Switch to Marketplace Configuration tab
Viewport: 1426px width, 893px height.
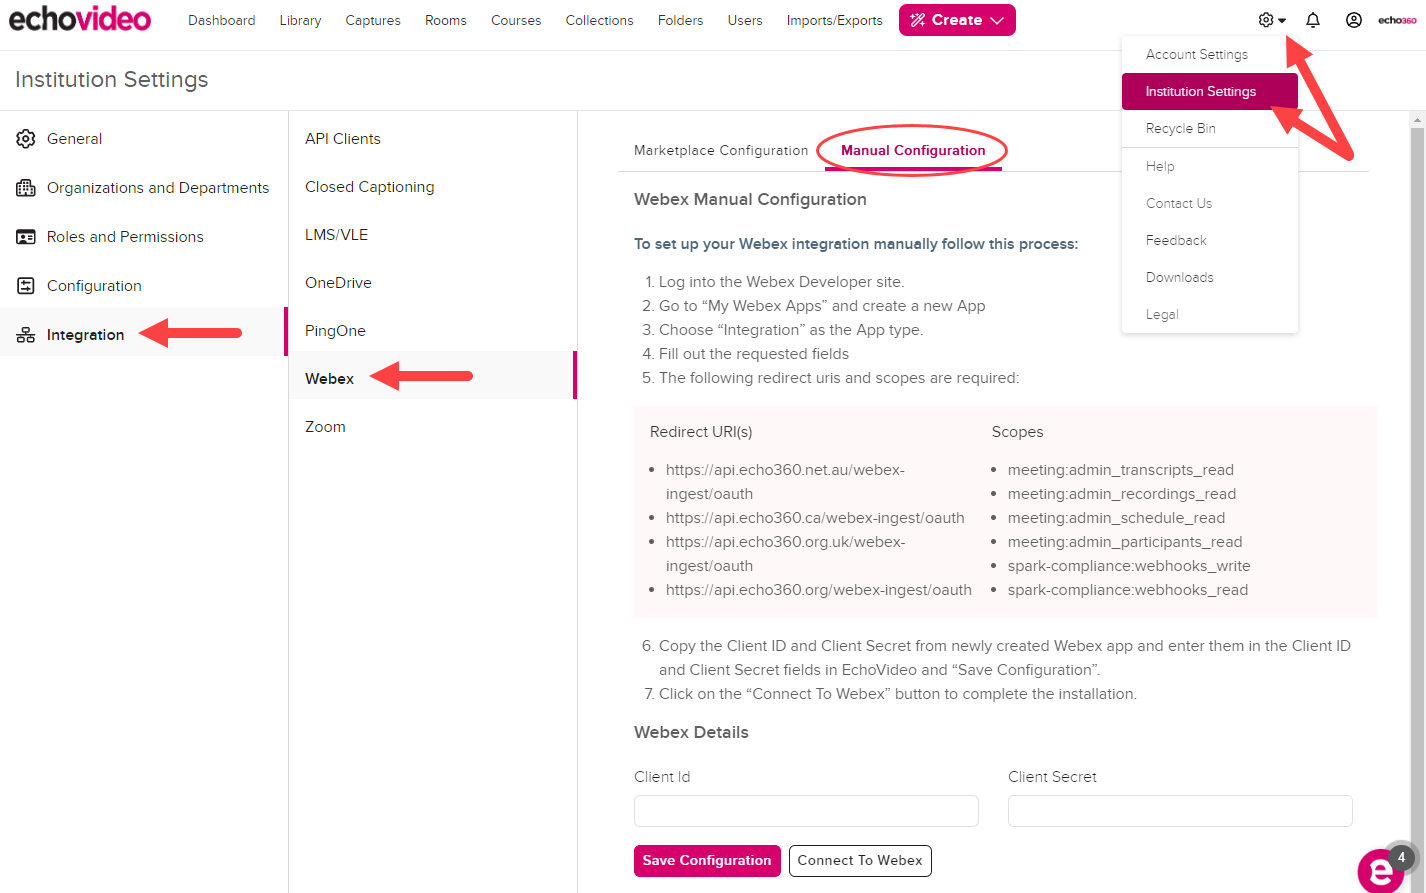click(x=720, y=150)
